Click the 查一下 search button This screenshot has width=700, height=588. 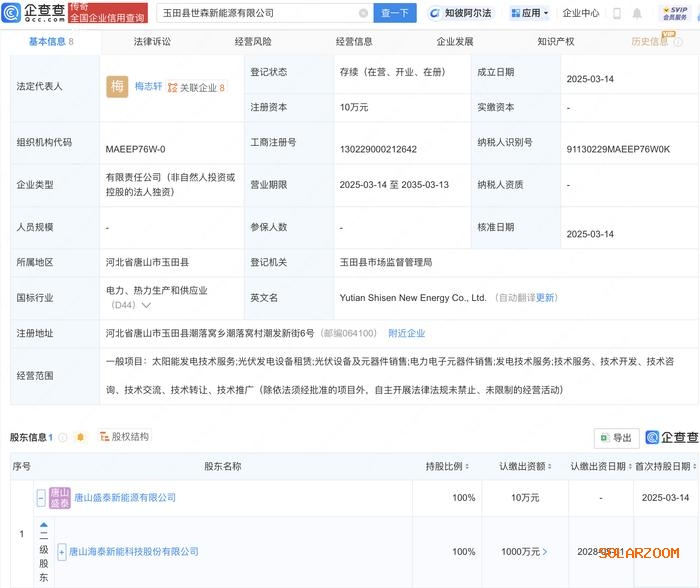coord(395,13)
